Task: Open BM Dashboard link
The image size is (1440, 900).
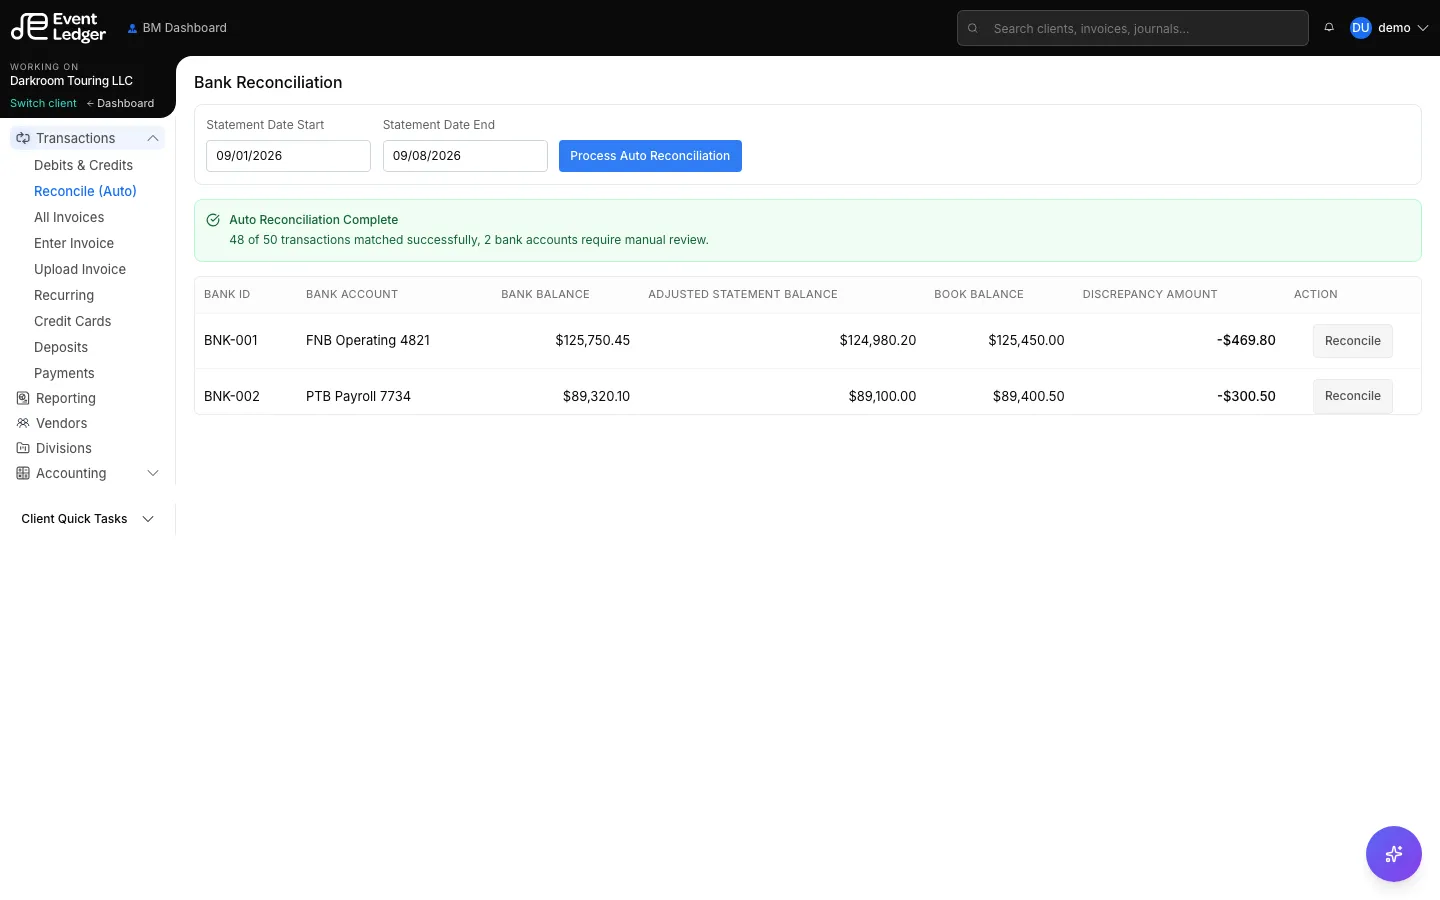Action: coord(177,28)
